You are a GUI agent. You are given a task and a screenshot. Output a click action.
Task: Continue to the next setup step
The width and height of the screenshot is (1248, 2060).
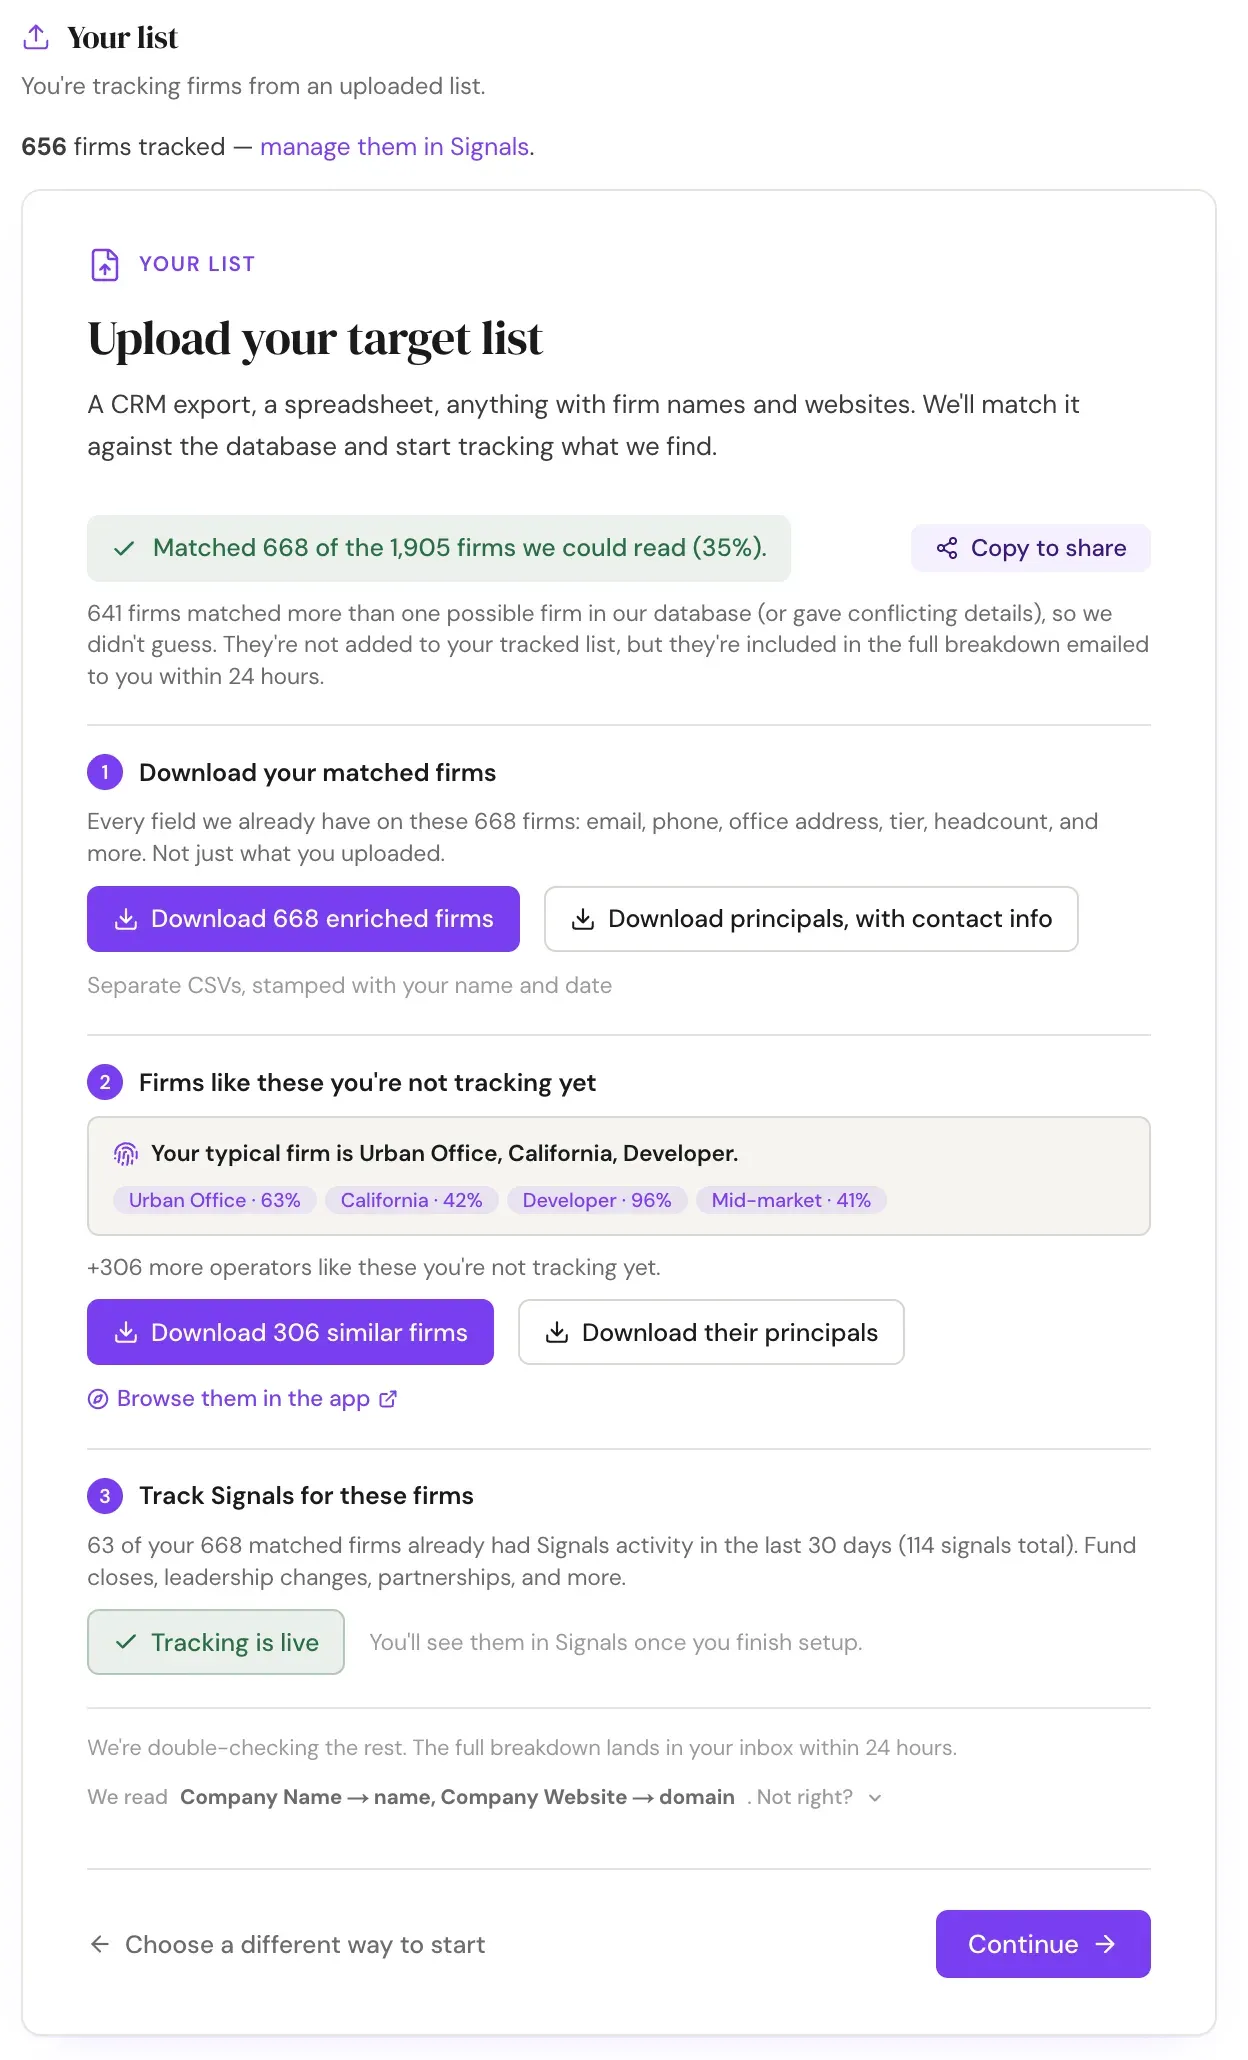tap(1043, 1944)
